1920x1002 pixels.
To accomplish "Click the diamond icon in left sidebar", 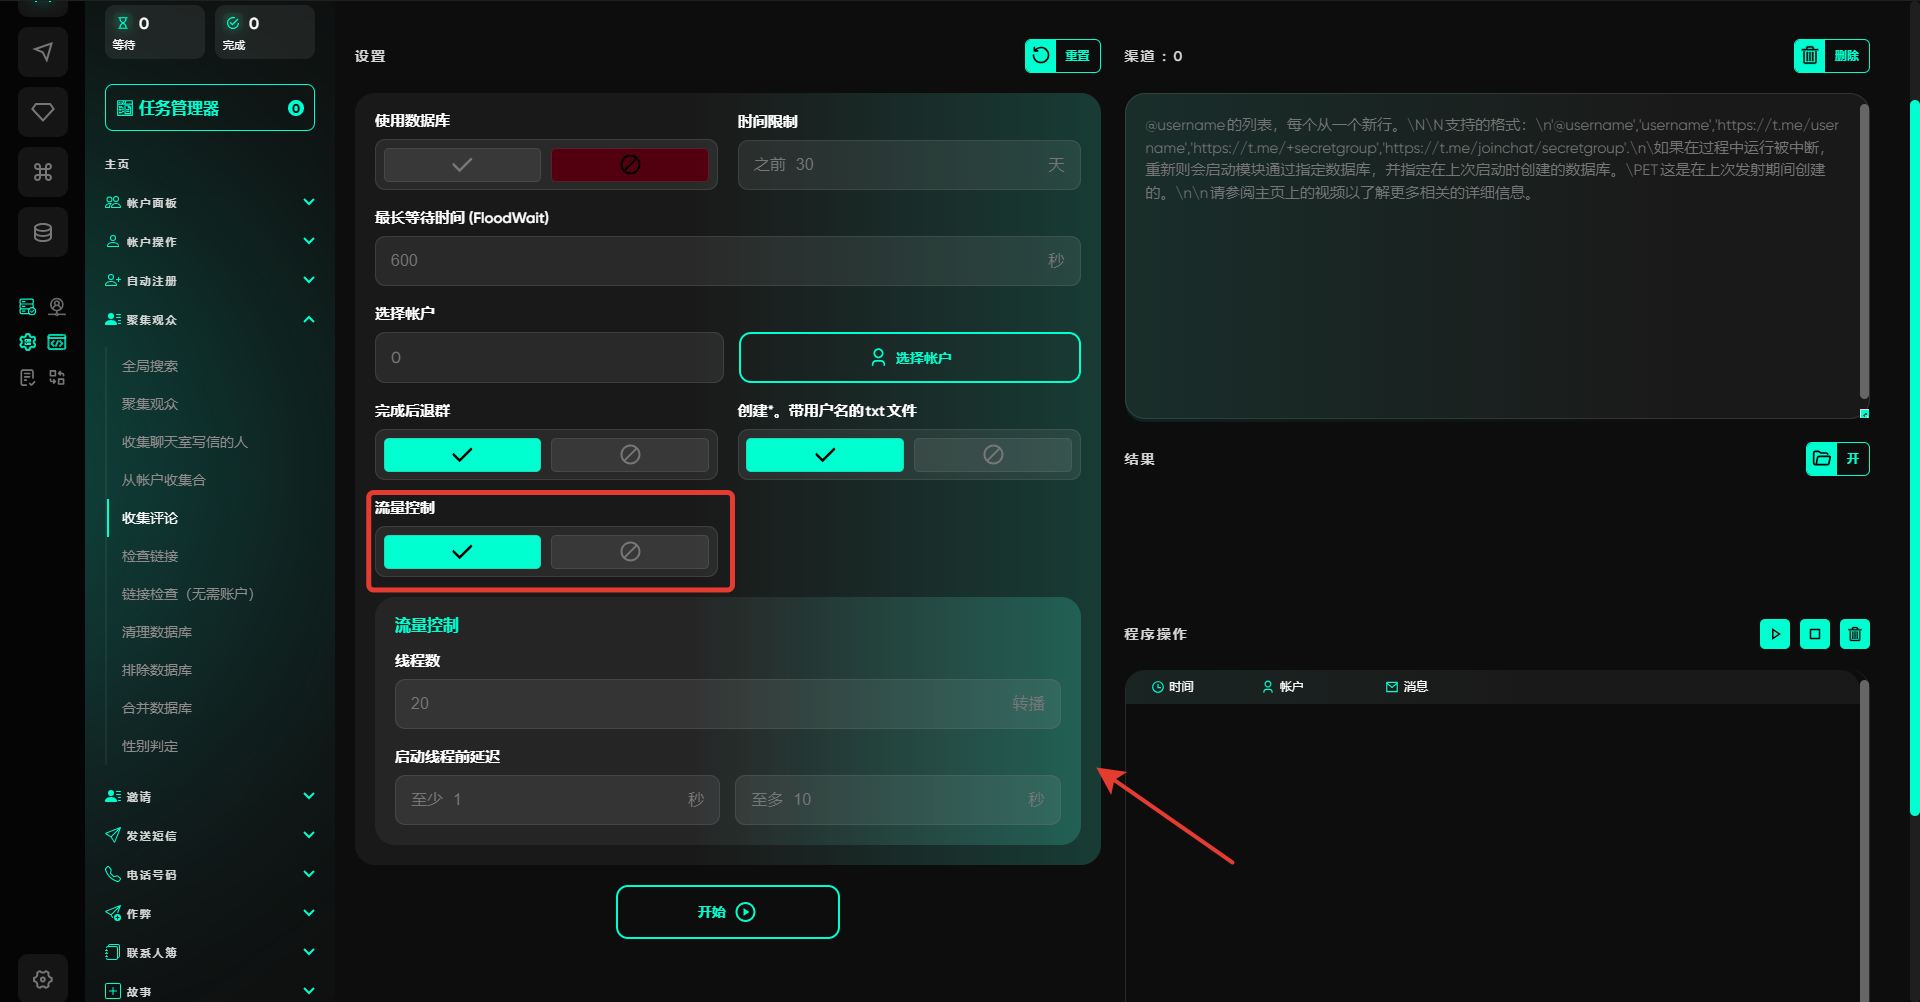I will point(43,112).
